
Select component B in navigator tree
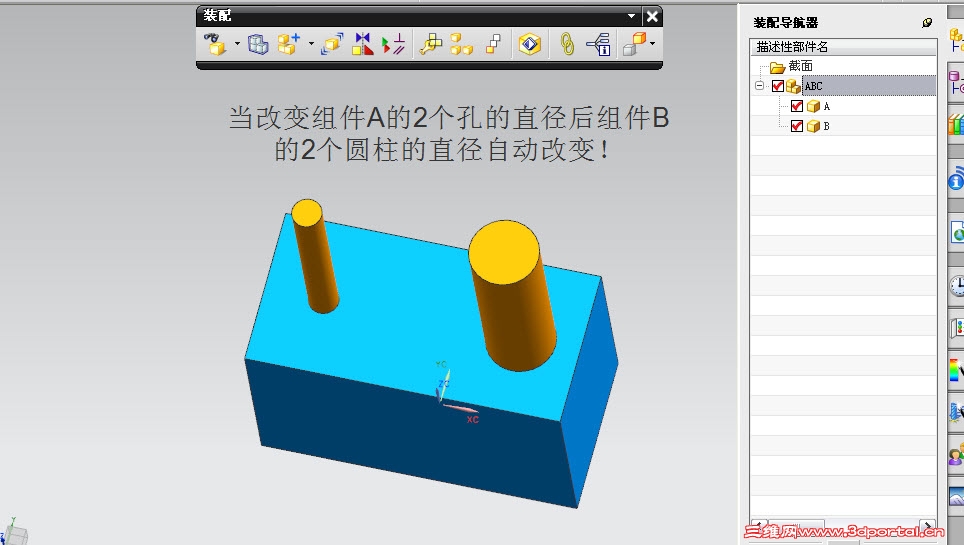(x=826, y=126)
